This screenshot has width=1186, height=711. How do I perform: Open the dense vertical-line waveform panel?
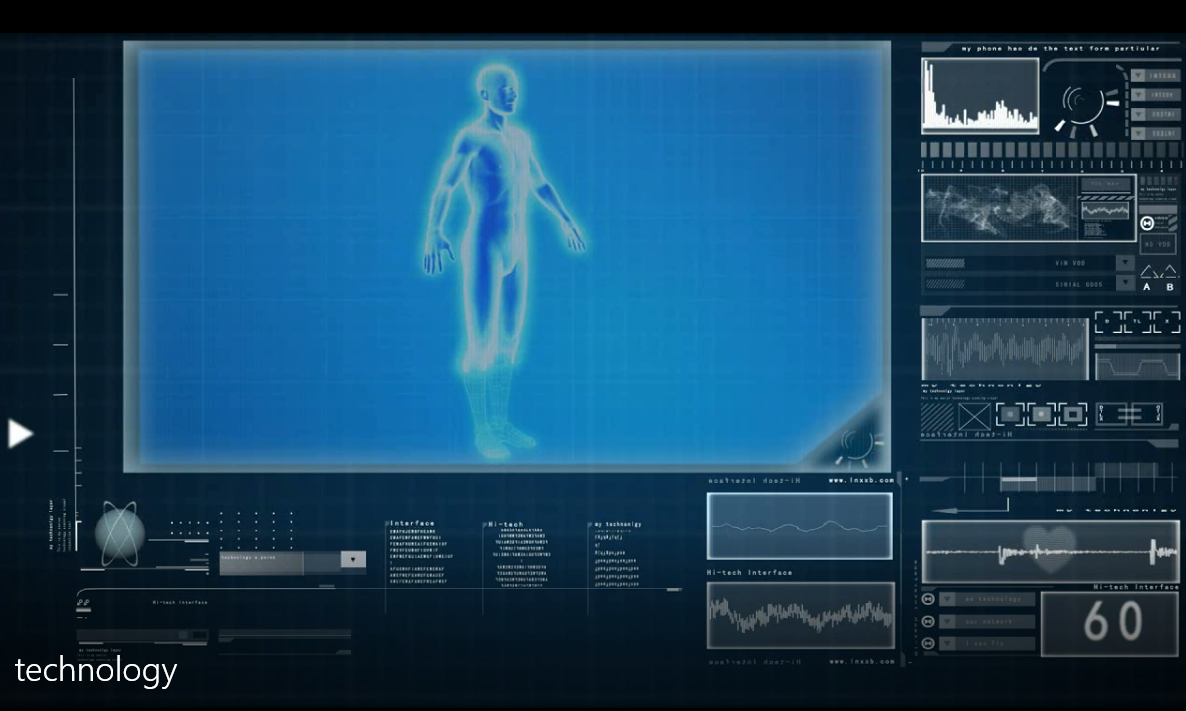pyautogui.click(x=1004, y=349)
